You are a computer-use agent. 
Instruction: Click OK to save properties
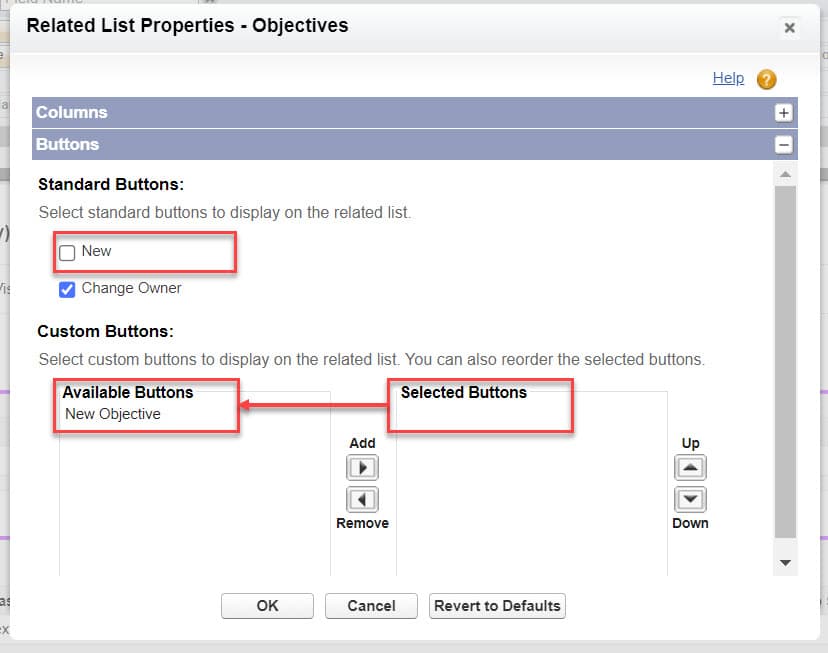pyautogui.click(x=267, y=605)
